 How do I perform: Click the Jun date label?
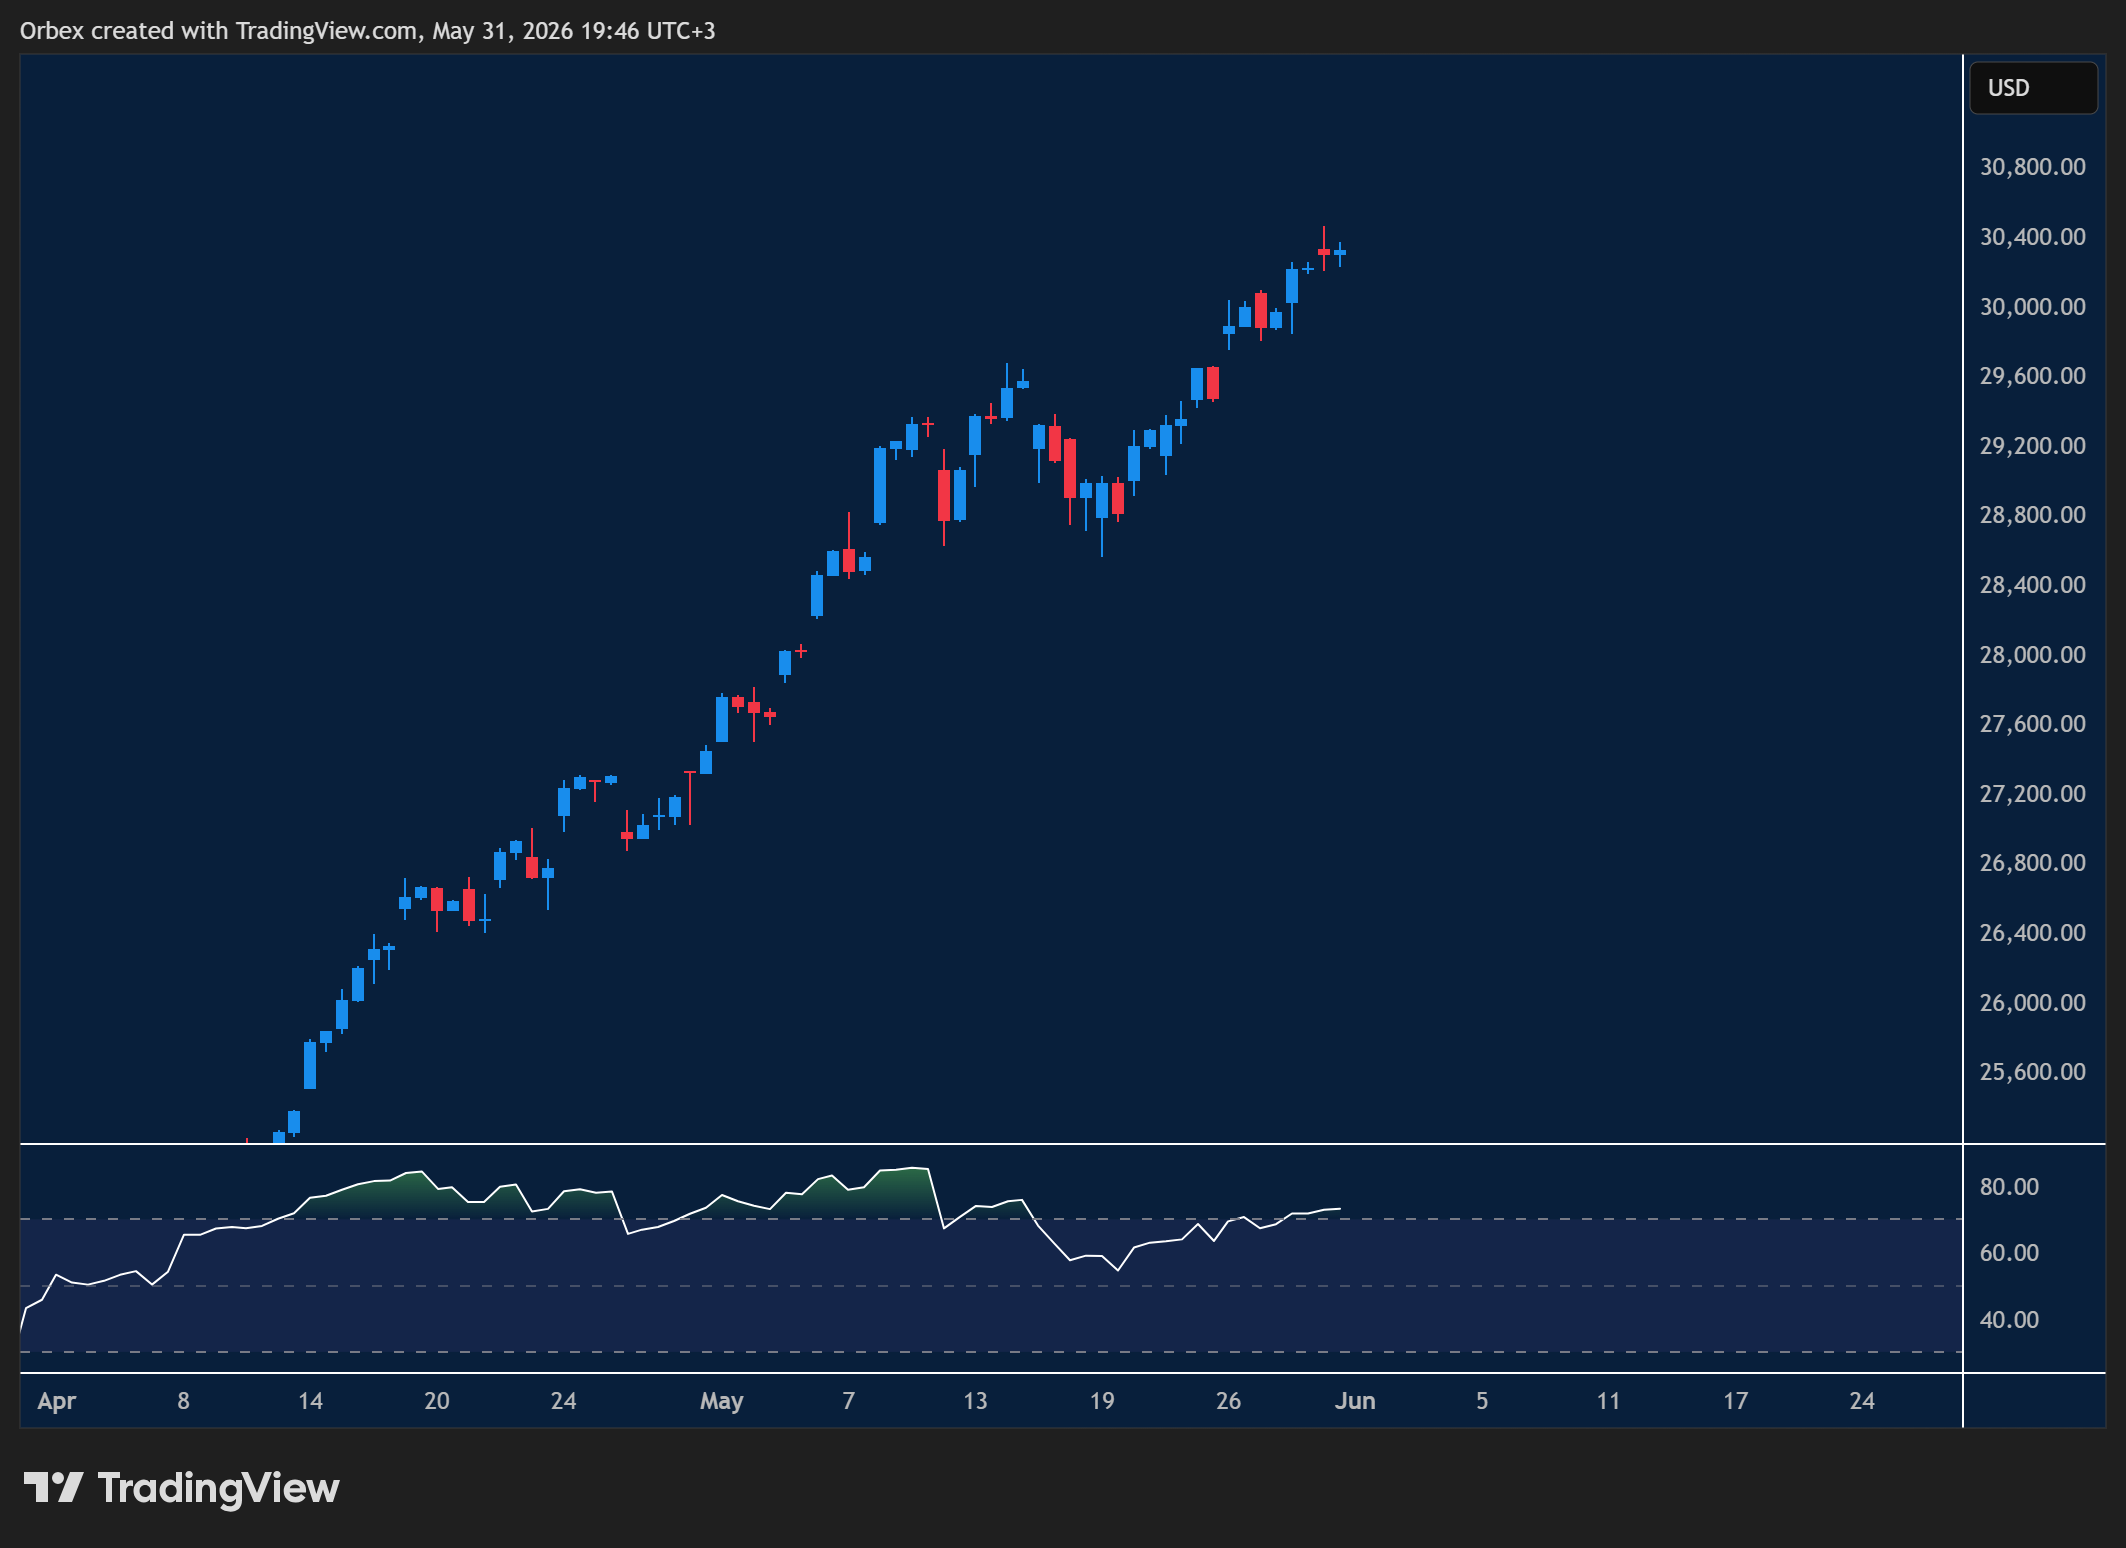(x=1355, y=1401)
